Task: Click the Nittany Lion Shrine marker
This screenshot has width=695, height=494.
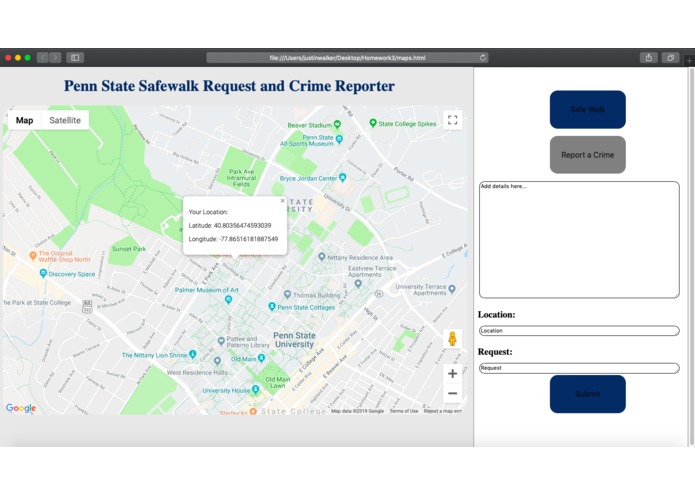Action: tap(192, 354)
